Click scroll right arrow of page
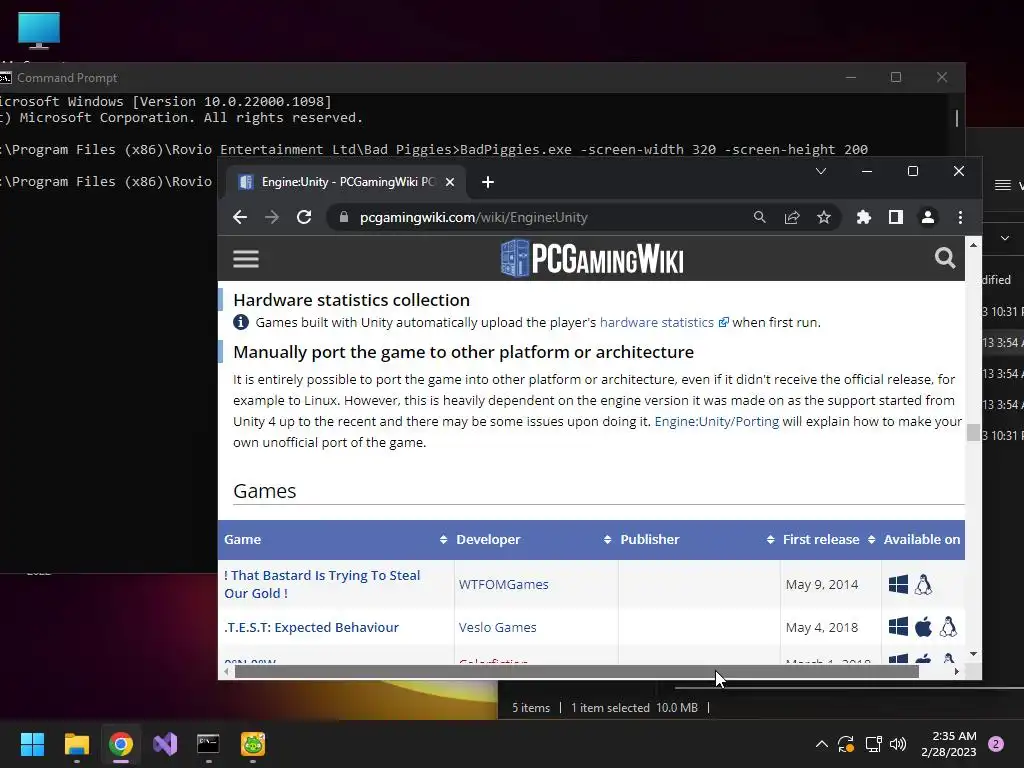The width and height of the screenshot is (1024, 768). coord(956,672)
